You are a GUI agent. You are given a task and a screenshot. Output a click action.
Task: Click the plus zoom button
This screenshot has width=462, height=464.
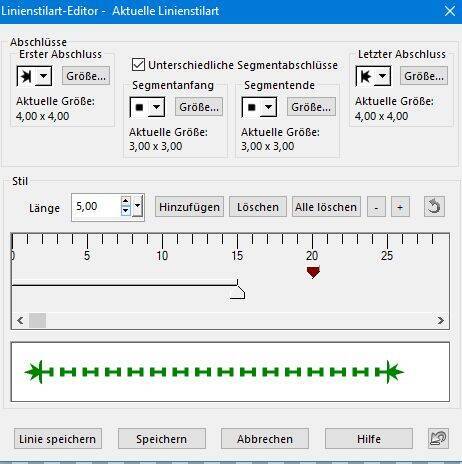coord(400,207)
